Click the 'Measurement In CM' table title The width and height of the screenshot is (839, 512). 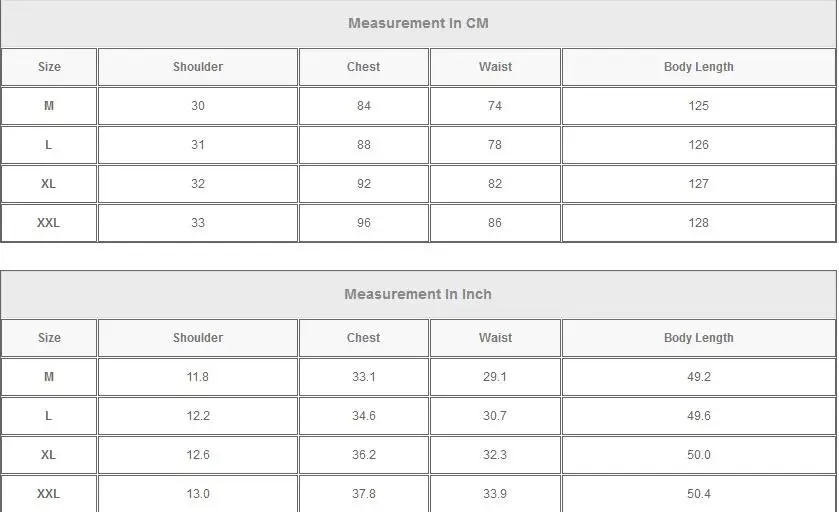pos(418,23)
